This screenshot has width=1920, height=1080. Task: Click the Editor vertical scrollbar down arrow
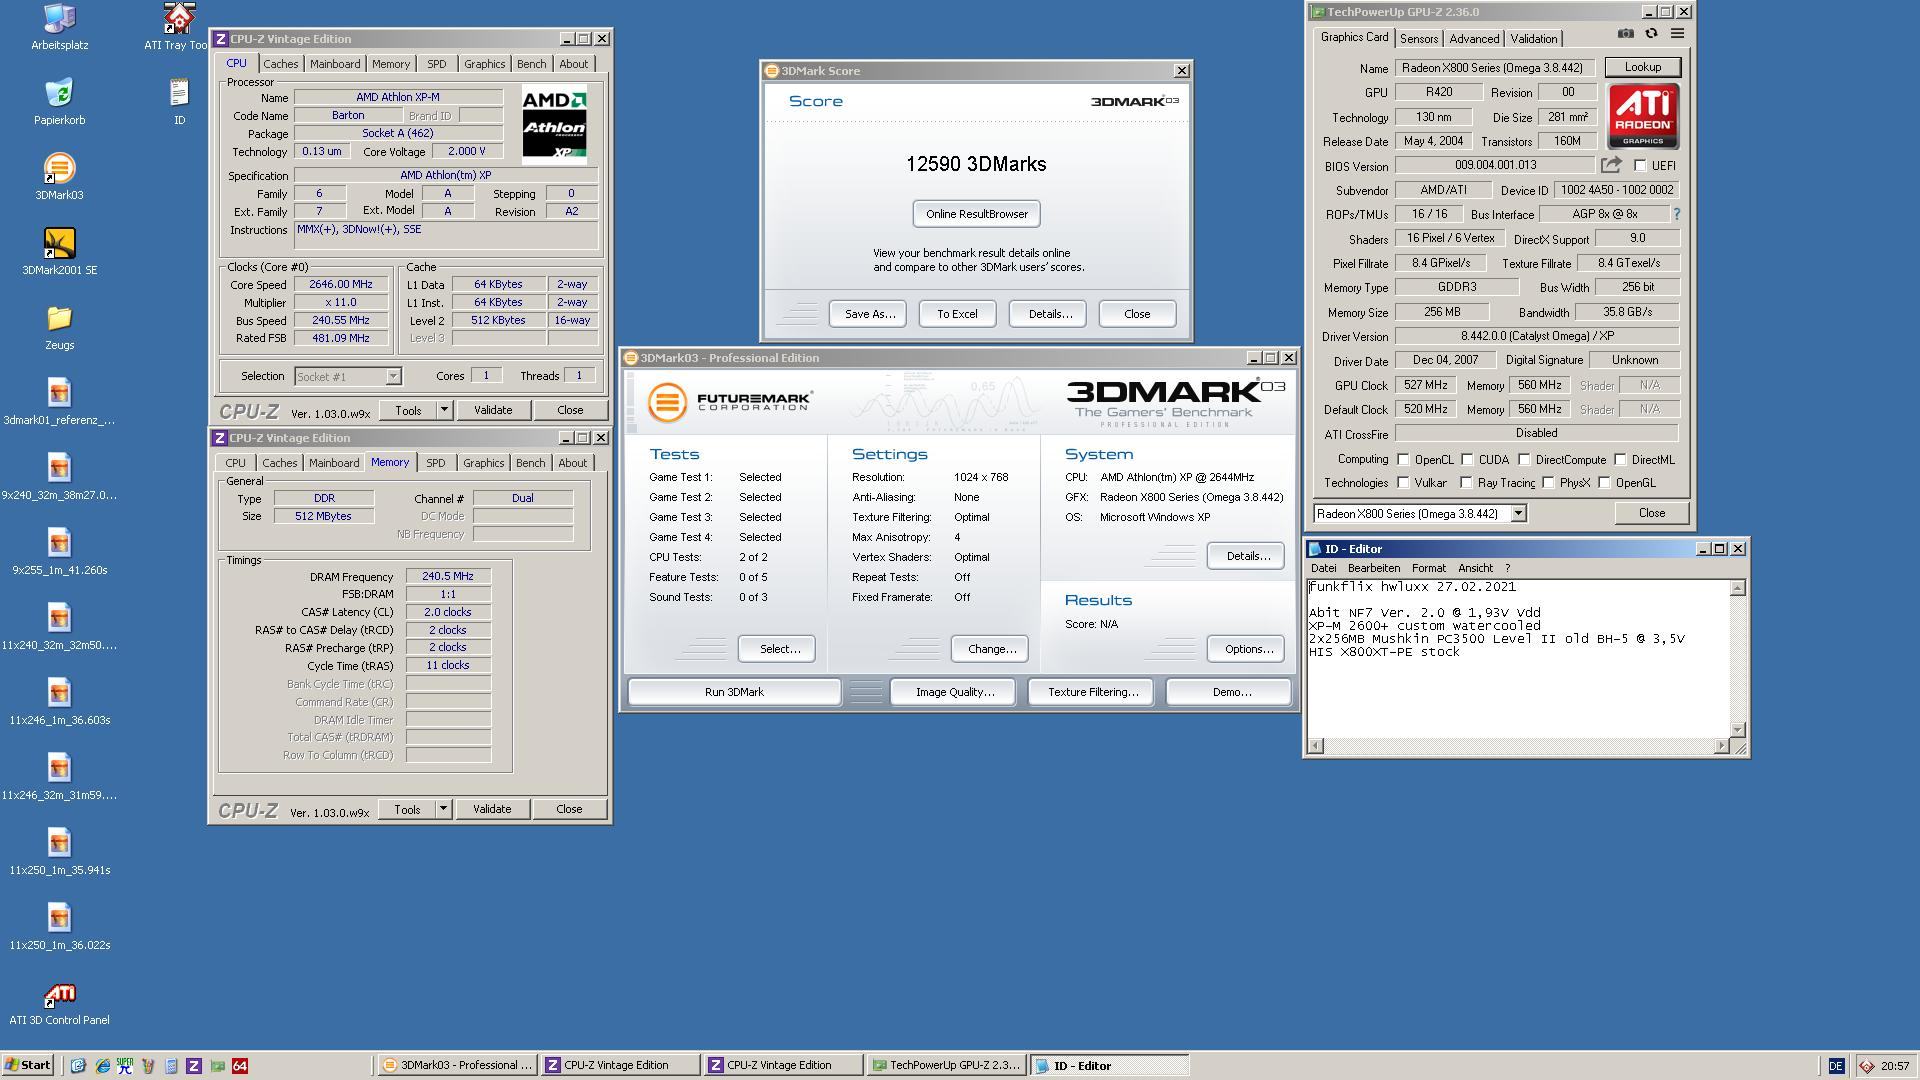1738,730
